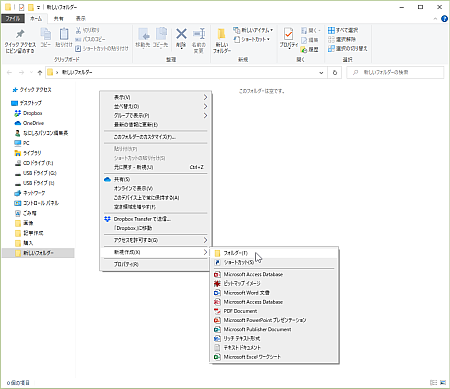Open the 並べ替え(O) context submenu
The height and width of the screenshot is (389, 450).
156,106
